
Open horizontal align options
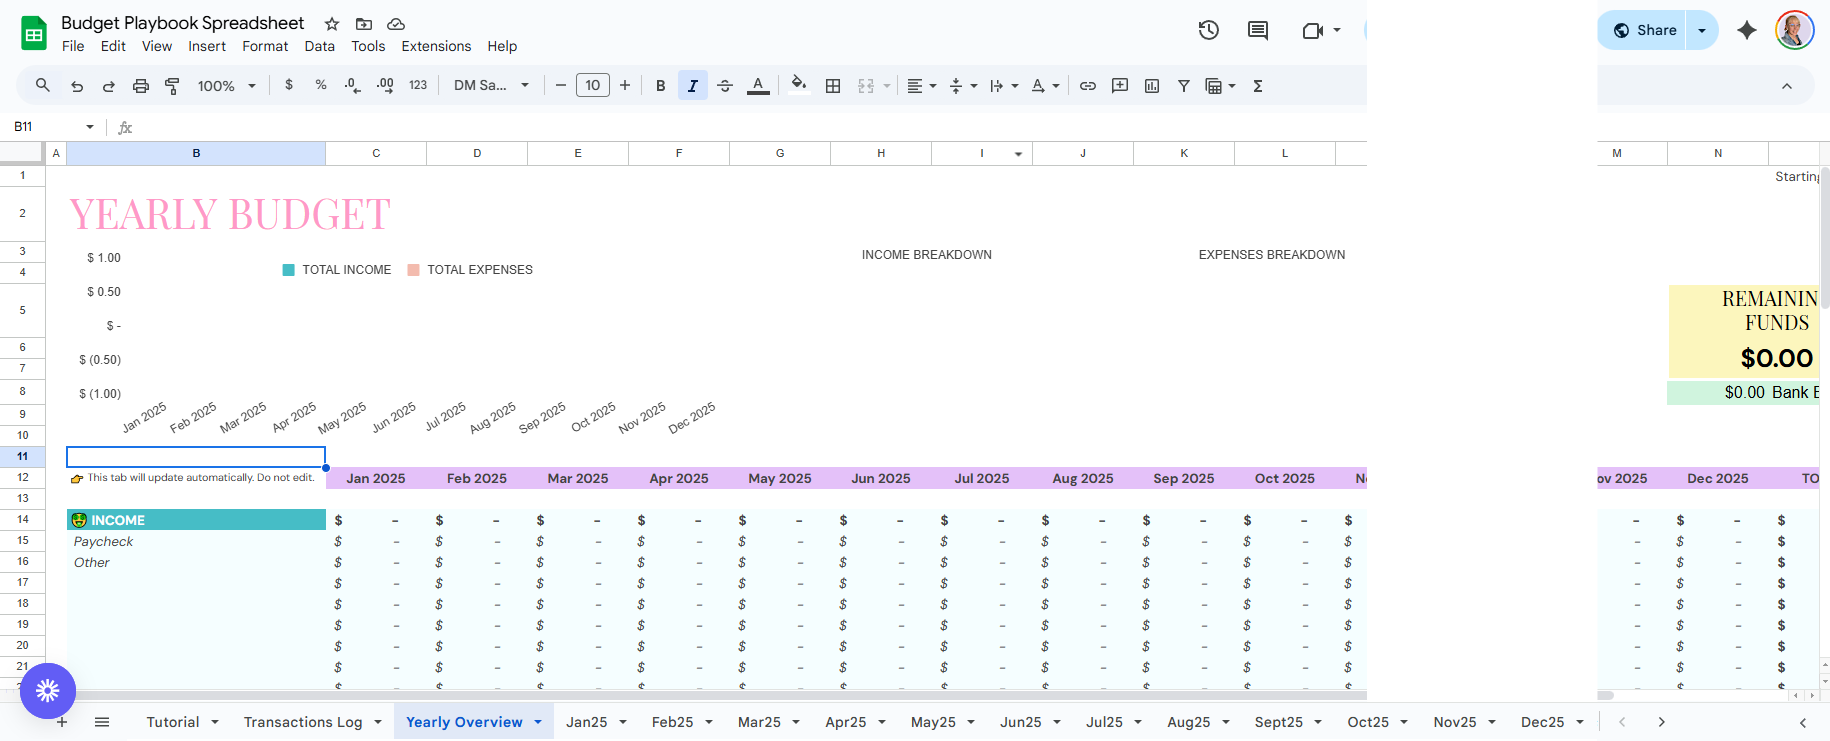pyautogui.click(x=921, y=86)
